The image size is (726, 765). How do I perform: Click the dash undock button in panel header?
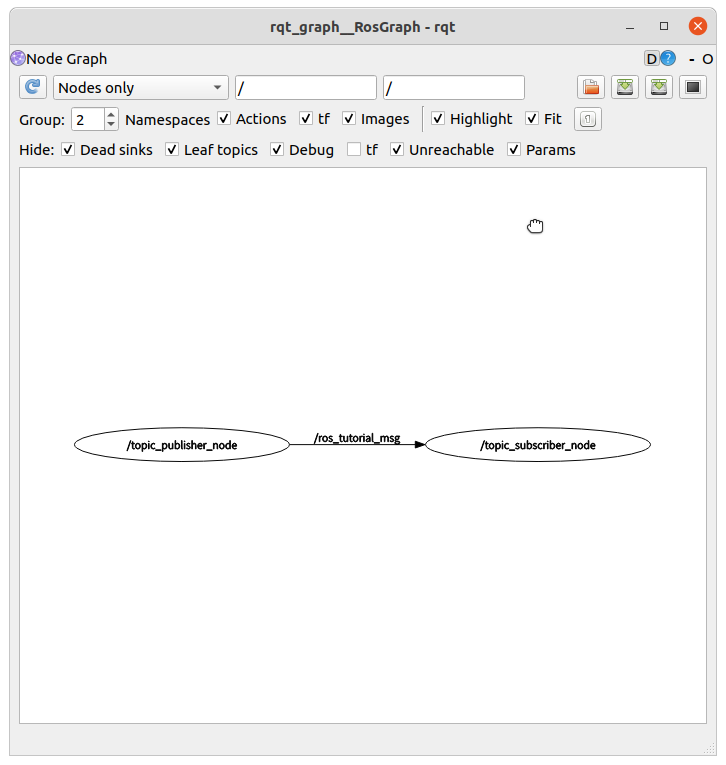692,60
